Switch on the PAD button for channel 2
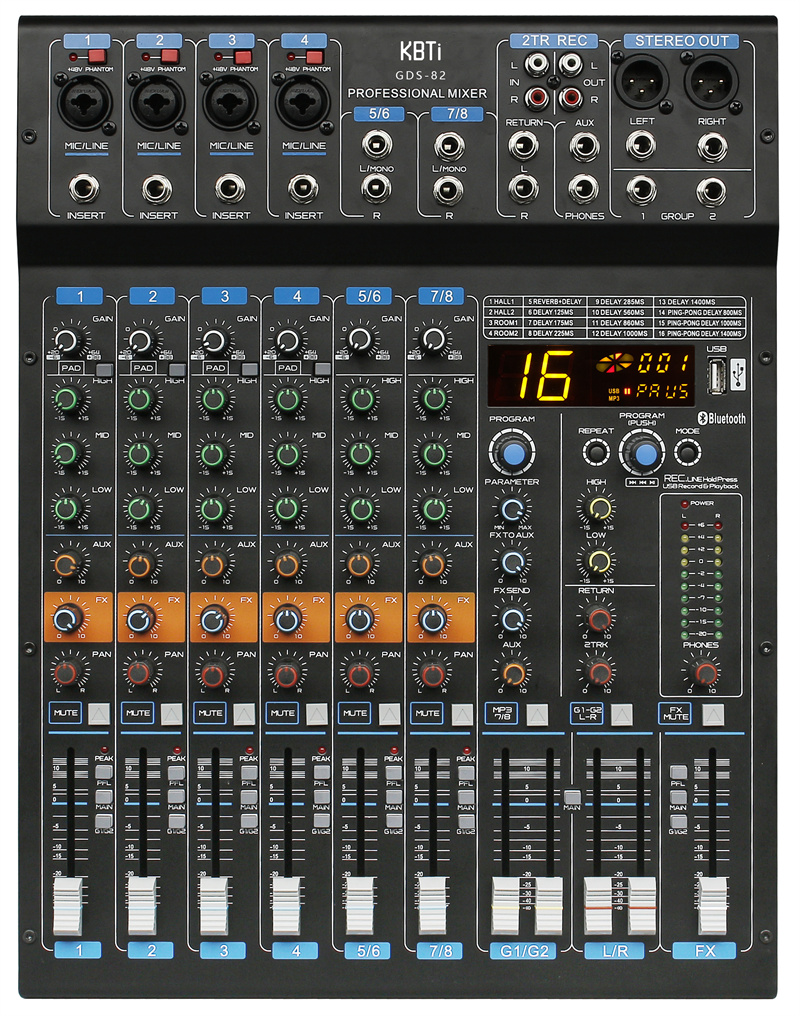The image size is (800, 1016). [177, 369]
